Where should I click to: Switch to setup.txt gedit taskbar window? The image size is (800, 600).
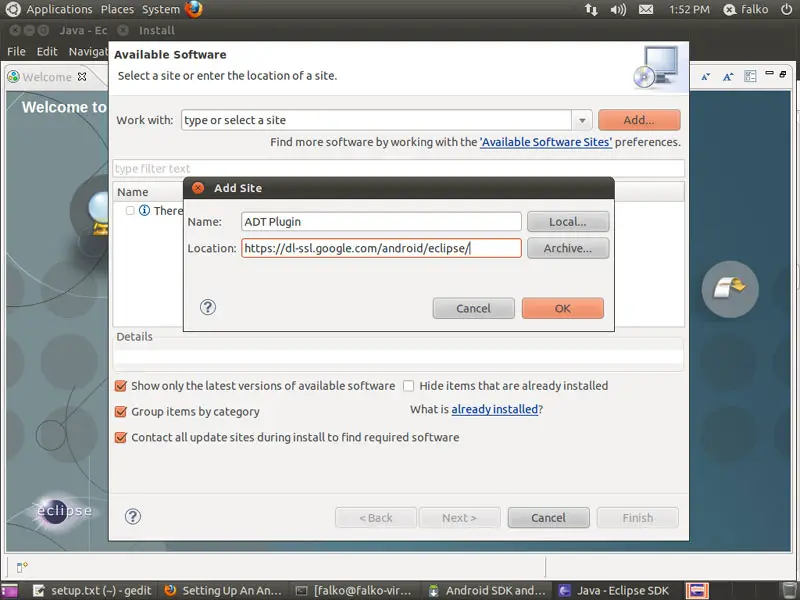(x=92, y=590)
